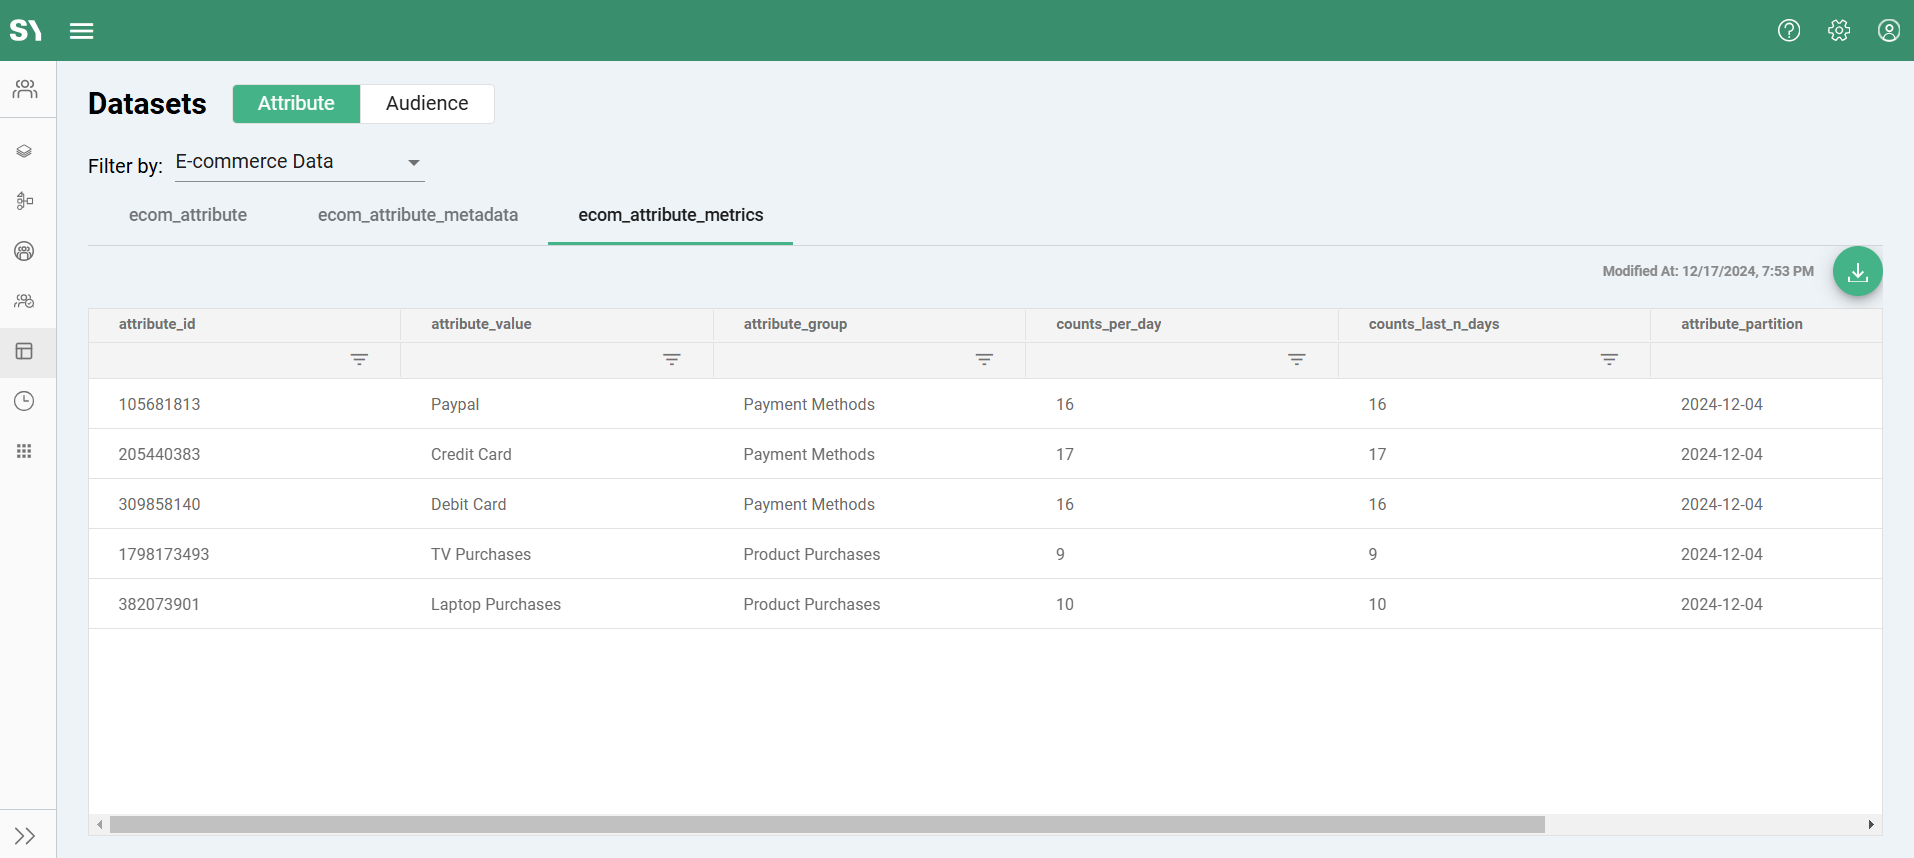Open filter for attribute_id column
1914x858 pixels.
click(359, 360)
